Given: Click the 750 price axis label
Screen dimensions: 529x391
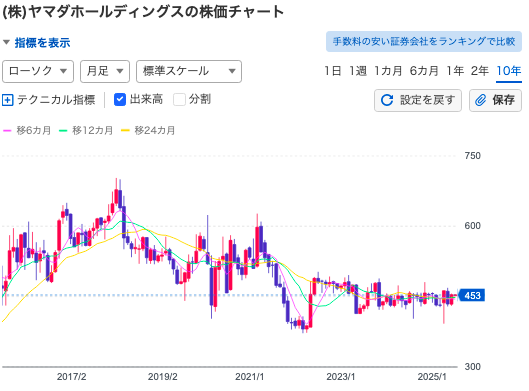Looking at the screenshot, I should 473,156.
